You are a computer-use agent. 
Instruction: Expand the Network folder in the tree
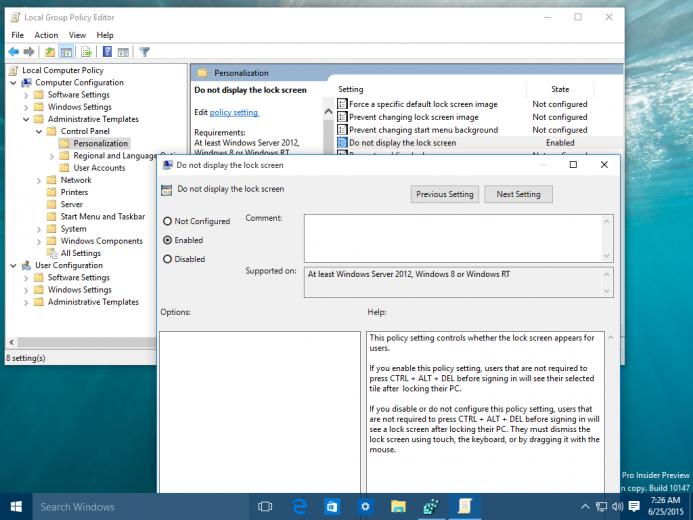(x=39, y=180)
